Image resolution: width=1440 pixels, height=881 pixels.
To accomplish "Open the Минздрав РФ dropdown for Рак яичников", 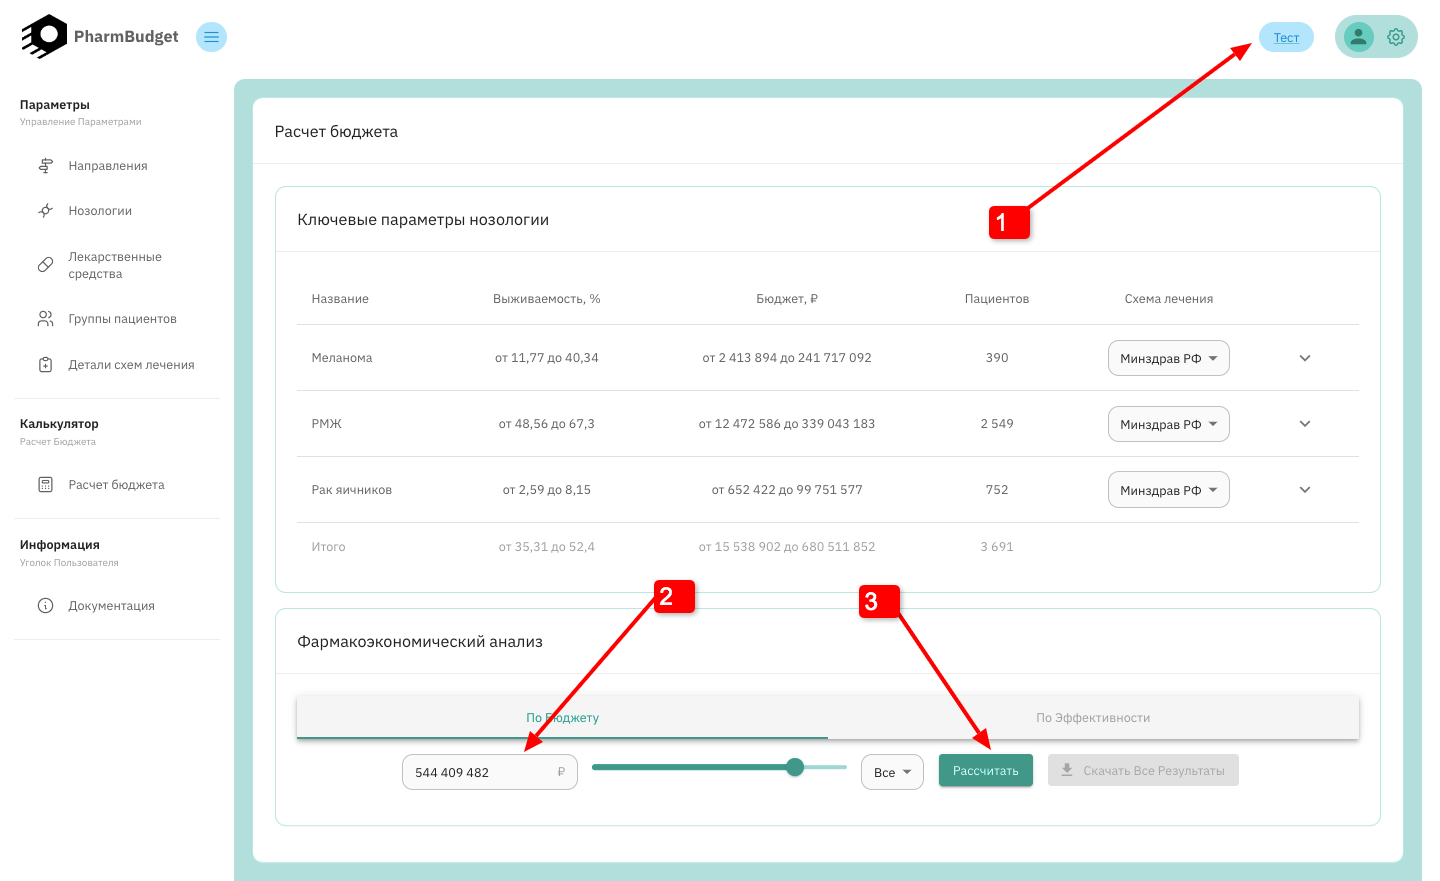I will pos(1168,490).
